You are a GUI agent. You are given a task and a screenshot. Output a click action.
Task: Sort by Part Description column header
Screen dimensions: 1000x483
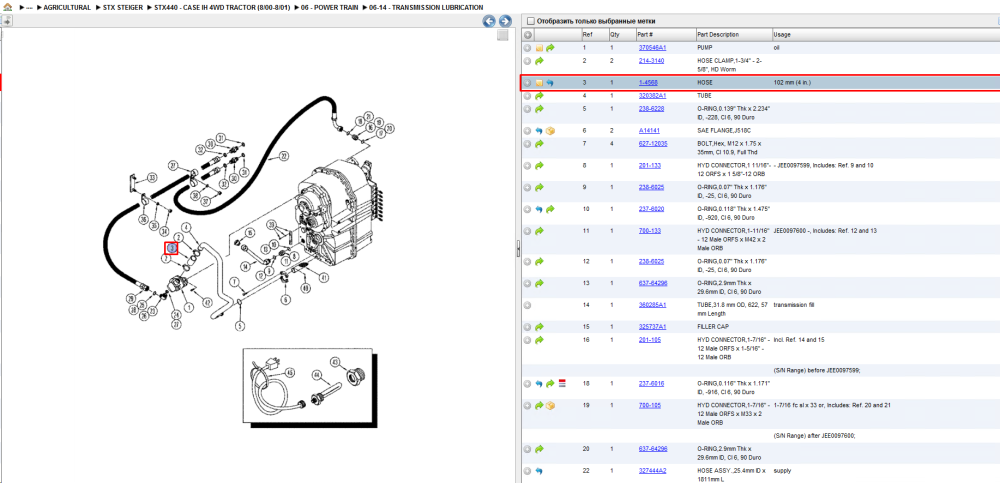(733, 34)
